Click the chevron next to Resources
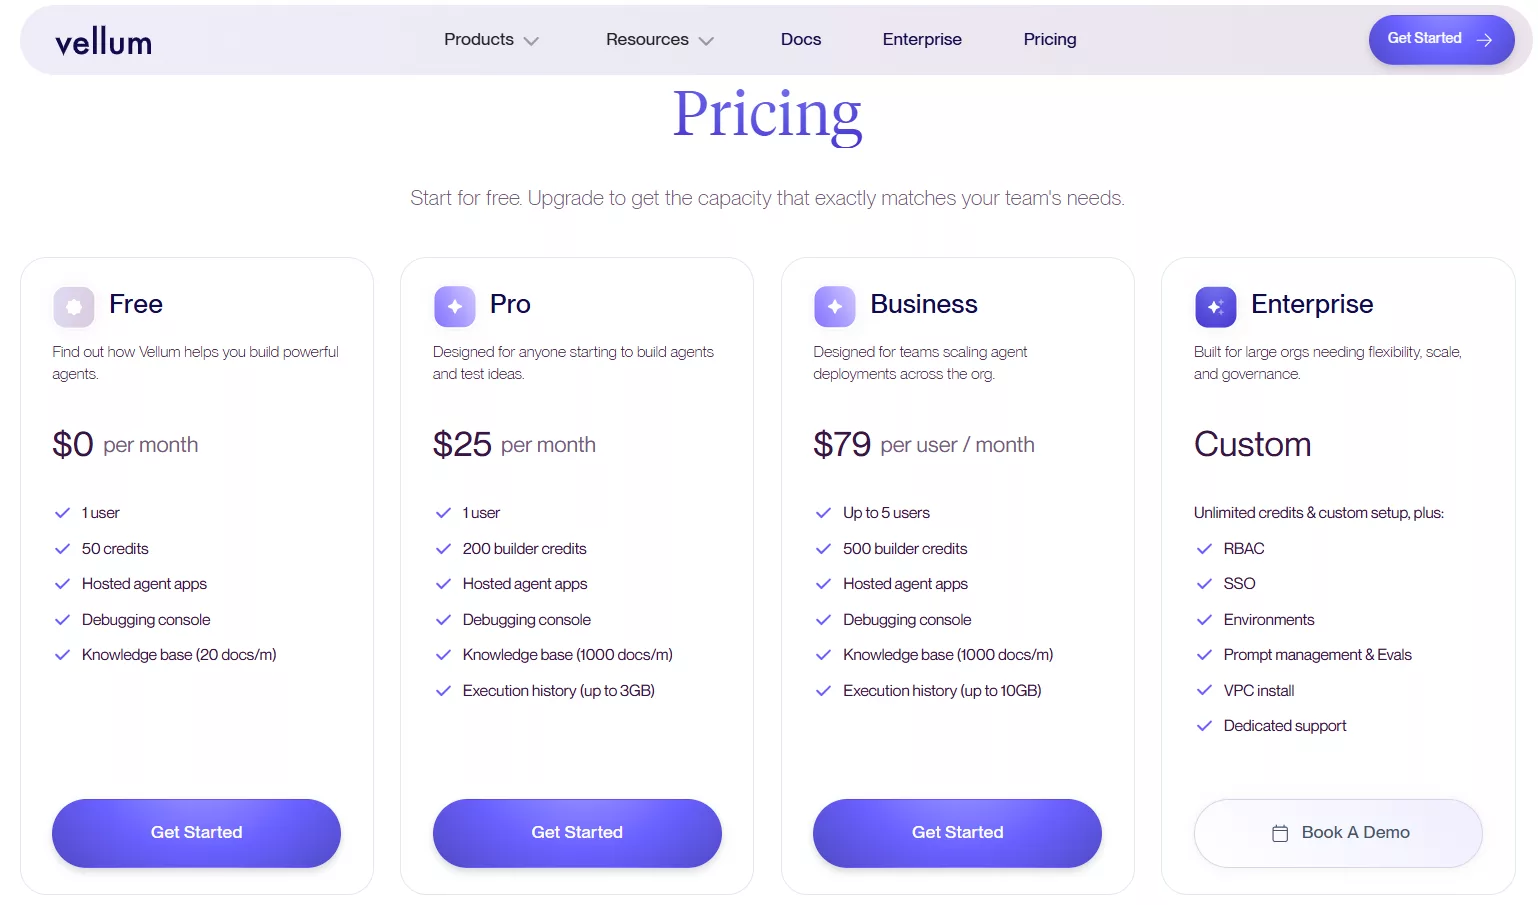Image resolution: width=1538 pixels, height=905 pixels. click(706, 41)
